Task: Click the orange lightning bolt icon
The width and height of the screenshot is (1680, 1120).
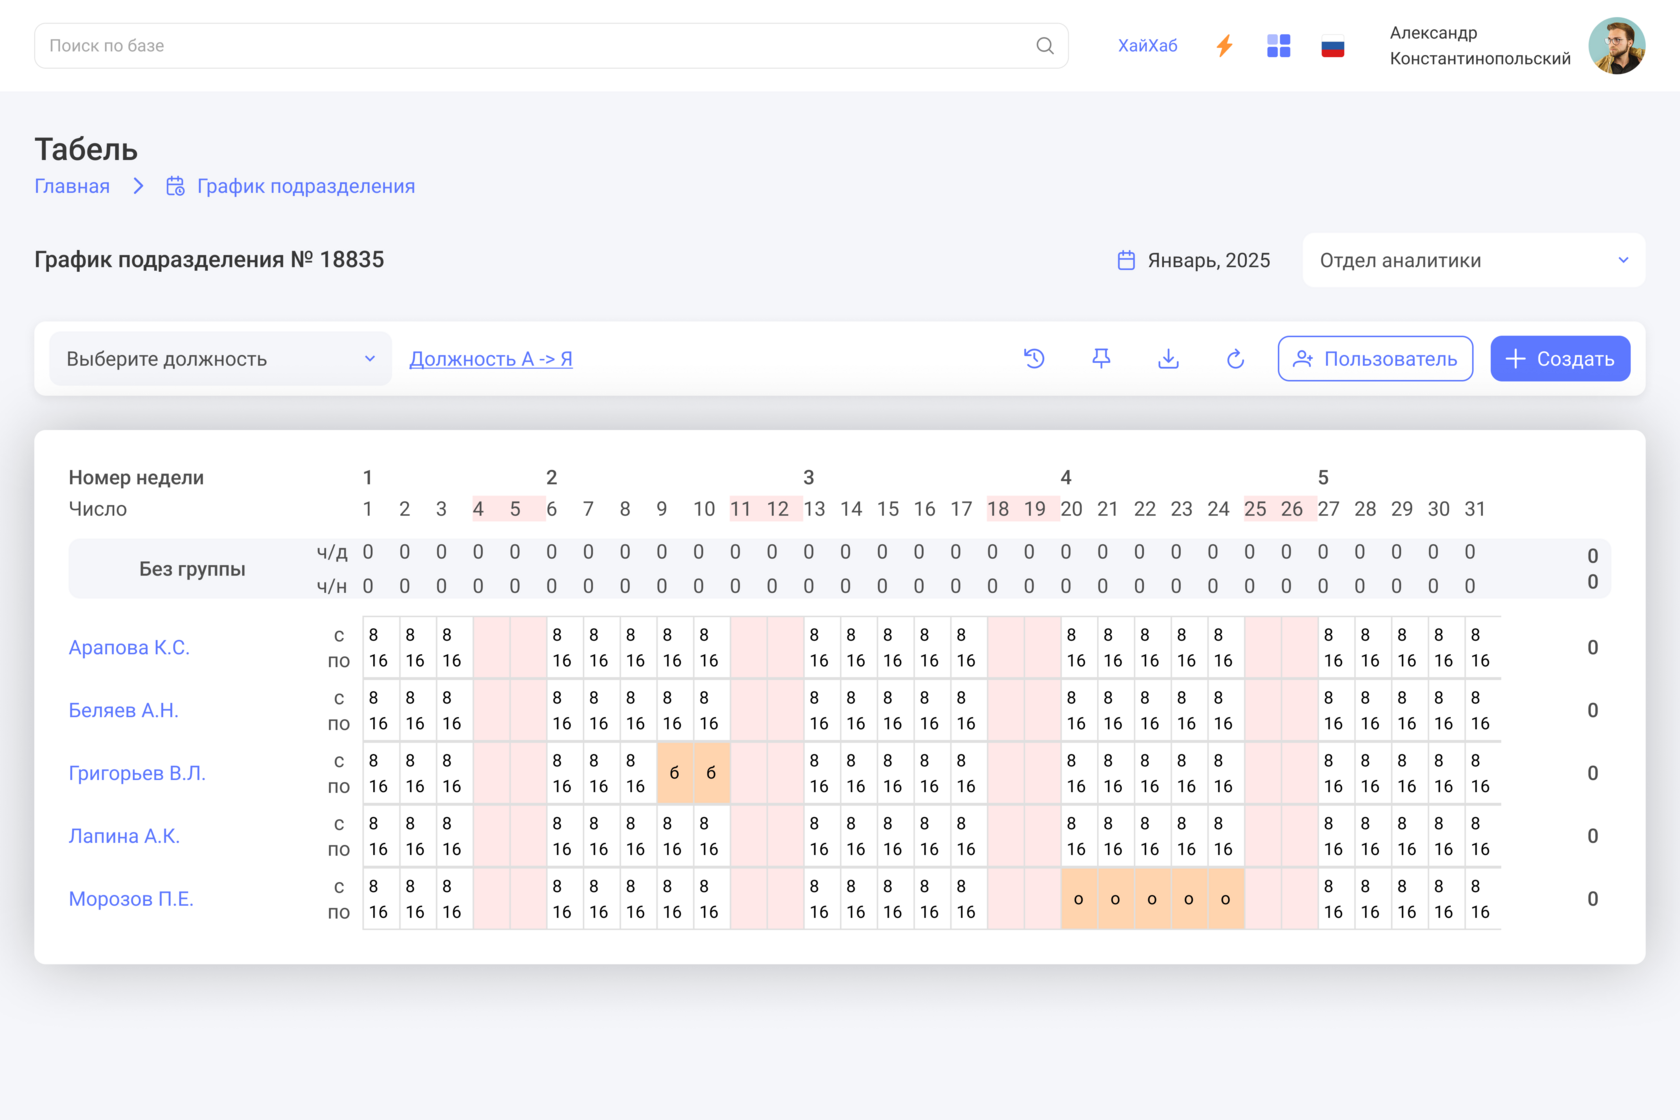Action: (1224, 46)
